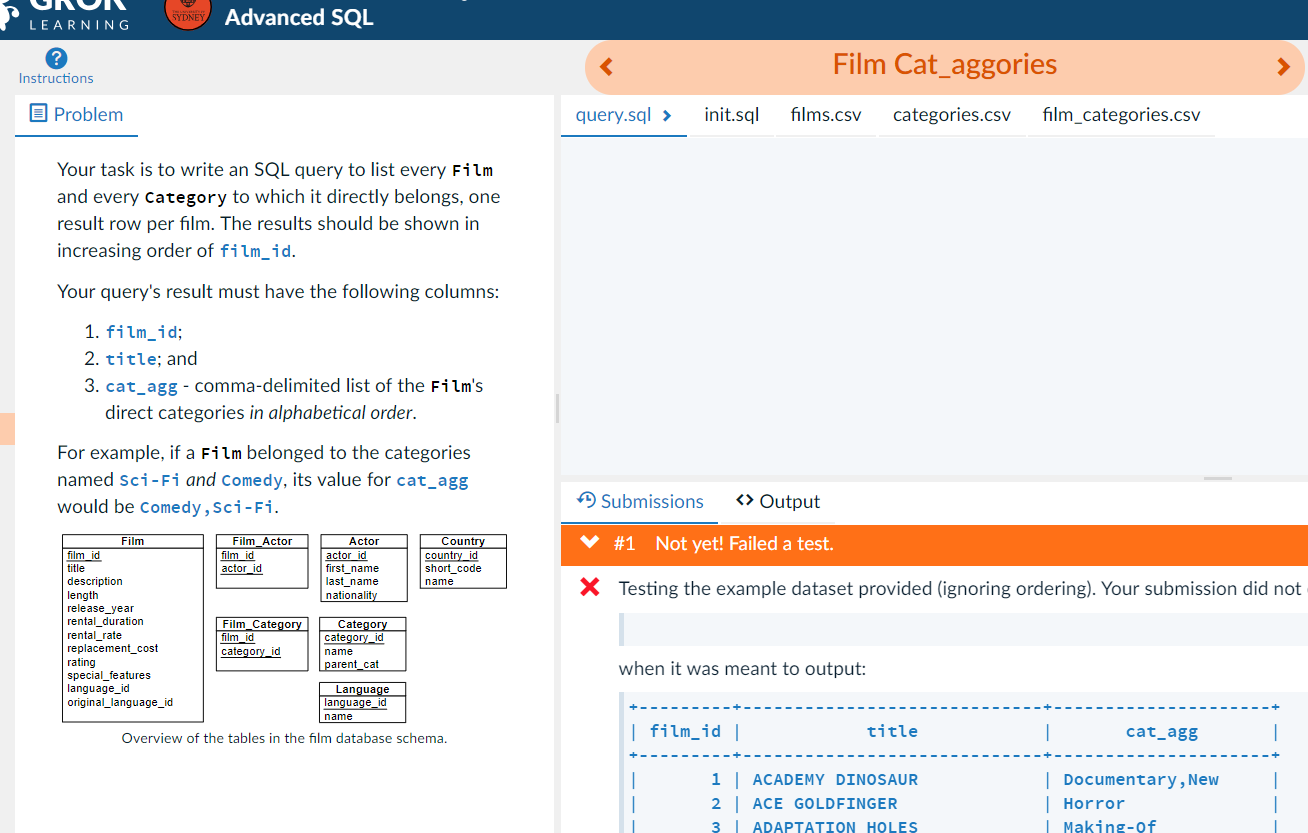Click the ACADEMY DINOSAUR row title
This screenshot has height=833, width=1308.
835,780
